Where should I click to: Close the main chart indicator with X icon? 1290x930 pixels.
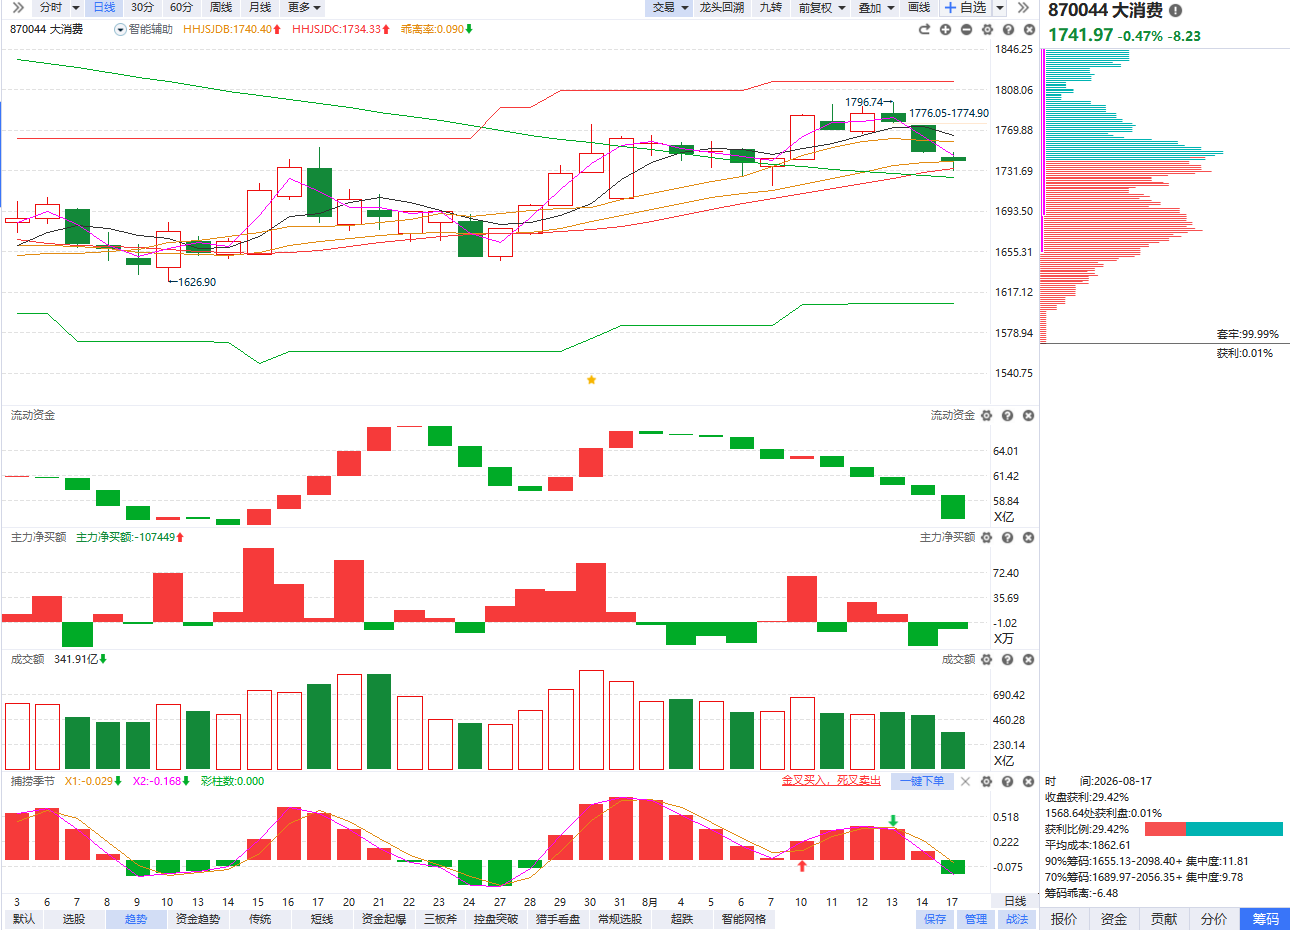(1030, 29)
